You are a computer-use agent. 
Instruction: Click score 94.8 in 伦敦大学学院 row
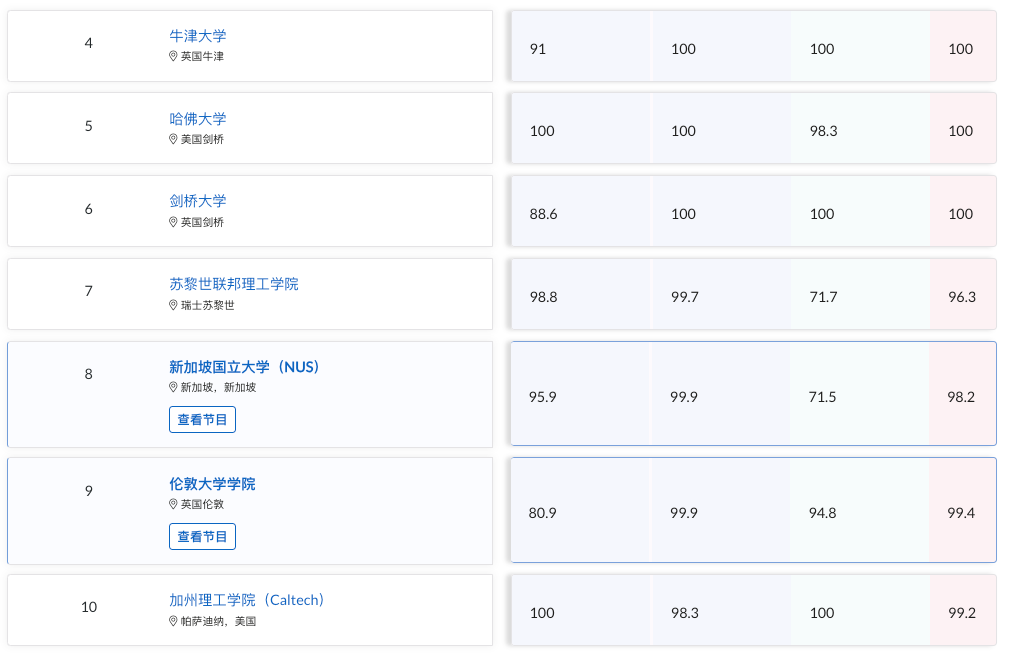823,513
